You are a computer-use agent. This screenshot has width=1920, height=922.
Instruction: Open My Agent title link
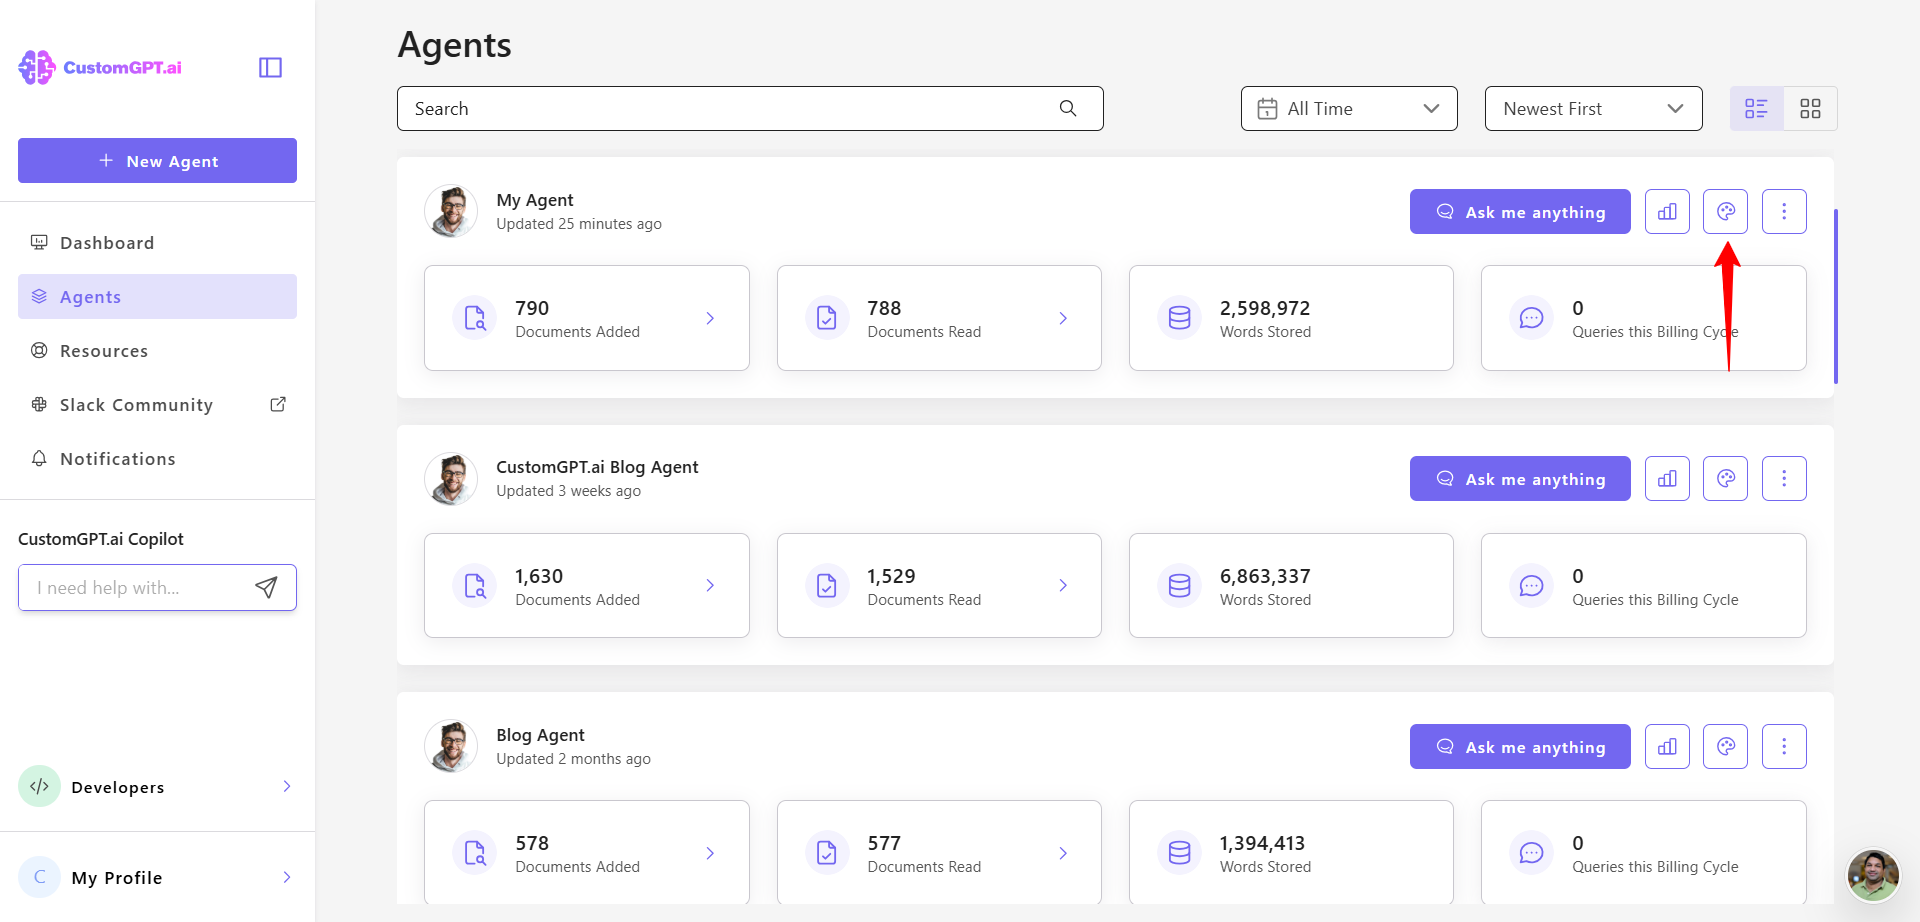(535, 200)
